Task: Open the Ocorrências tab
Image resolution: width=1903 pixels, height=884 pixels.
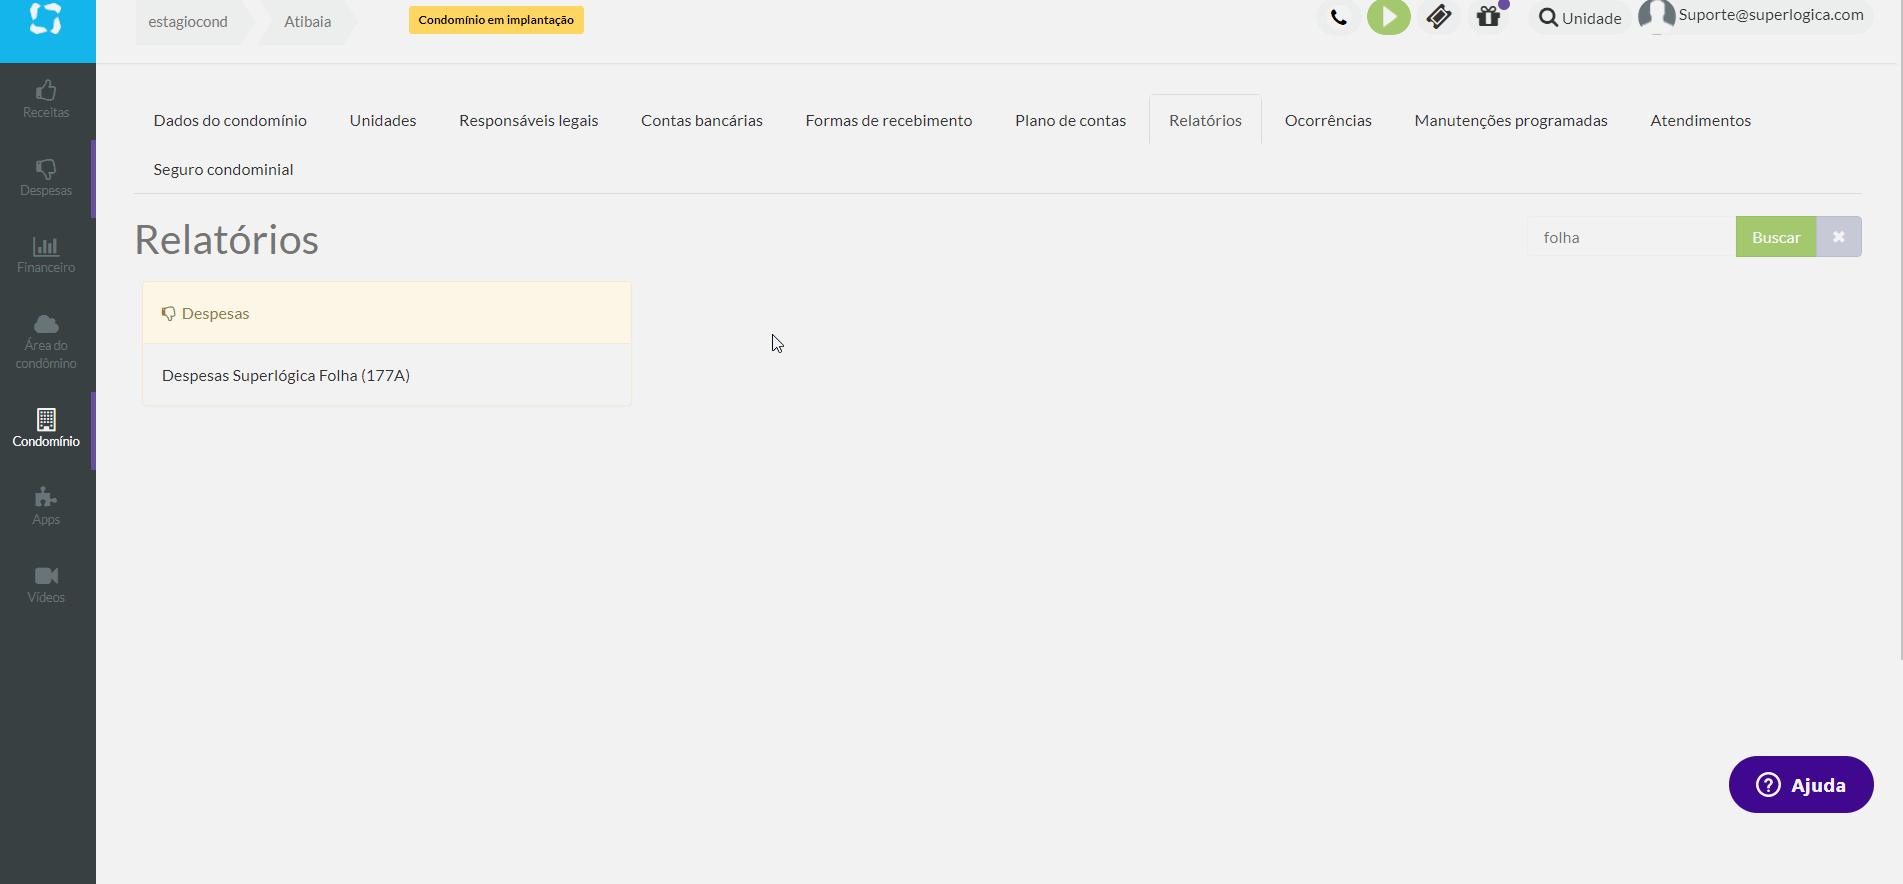Action: (x=1328, y=120)
